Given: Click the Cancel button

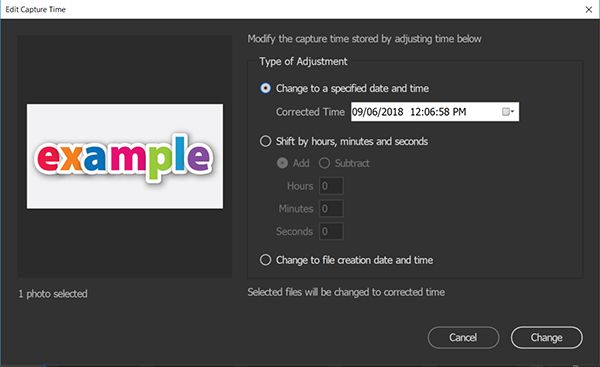Looking at the screenshot, I should 463,338.
